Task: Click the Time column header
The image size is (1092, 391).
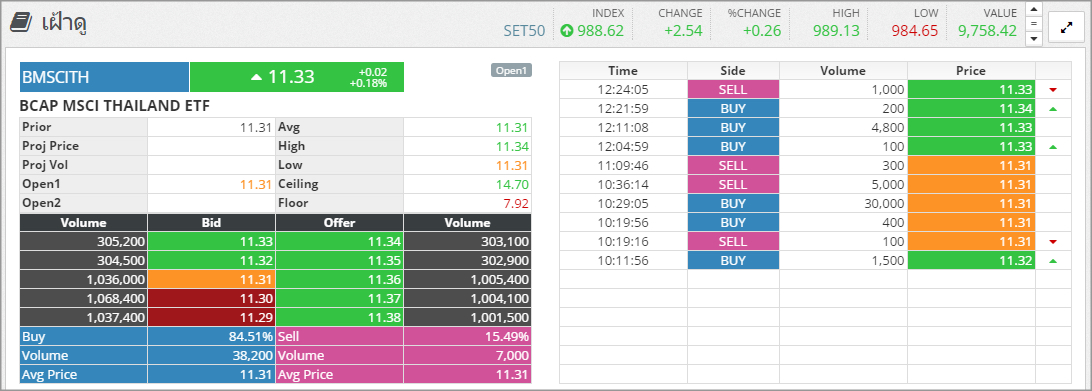Action: coord(623,70)
